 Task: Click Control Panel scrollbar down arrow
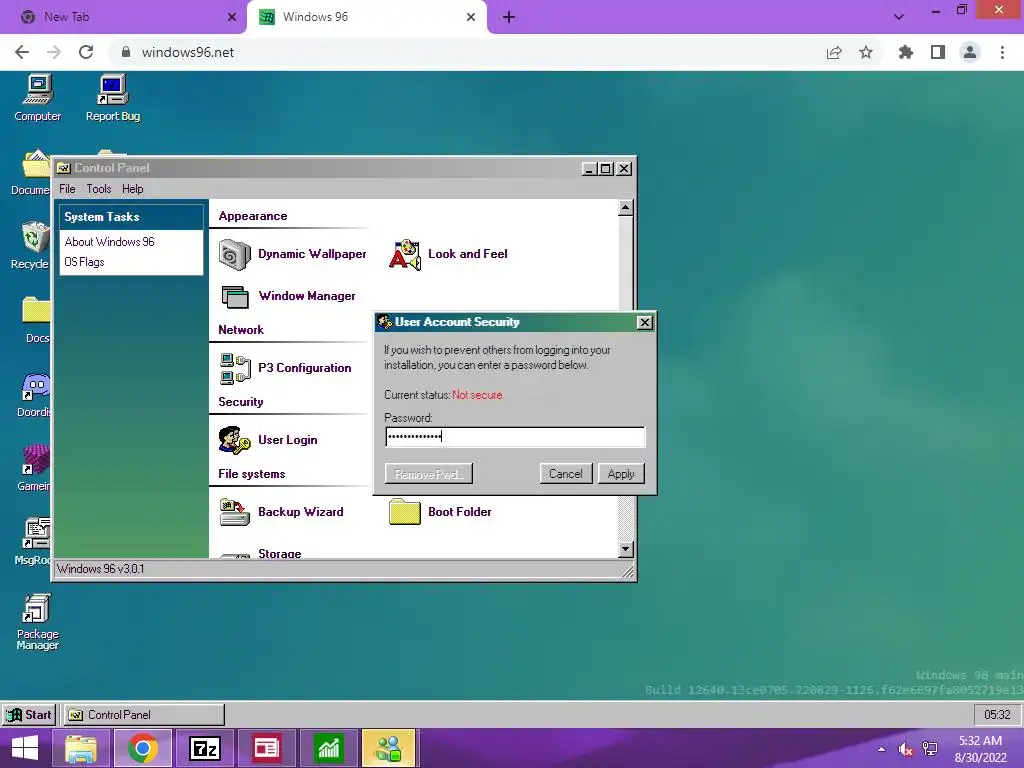point(625,549)
